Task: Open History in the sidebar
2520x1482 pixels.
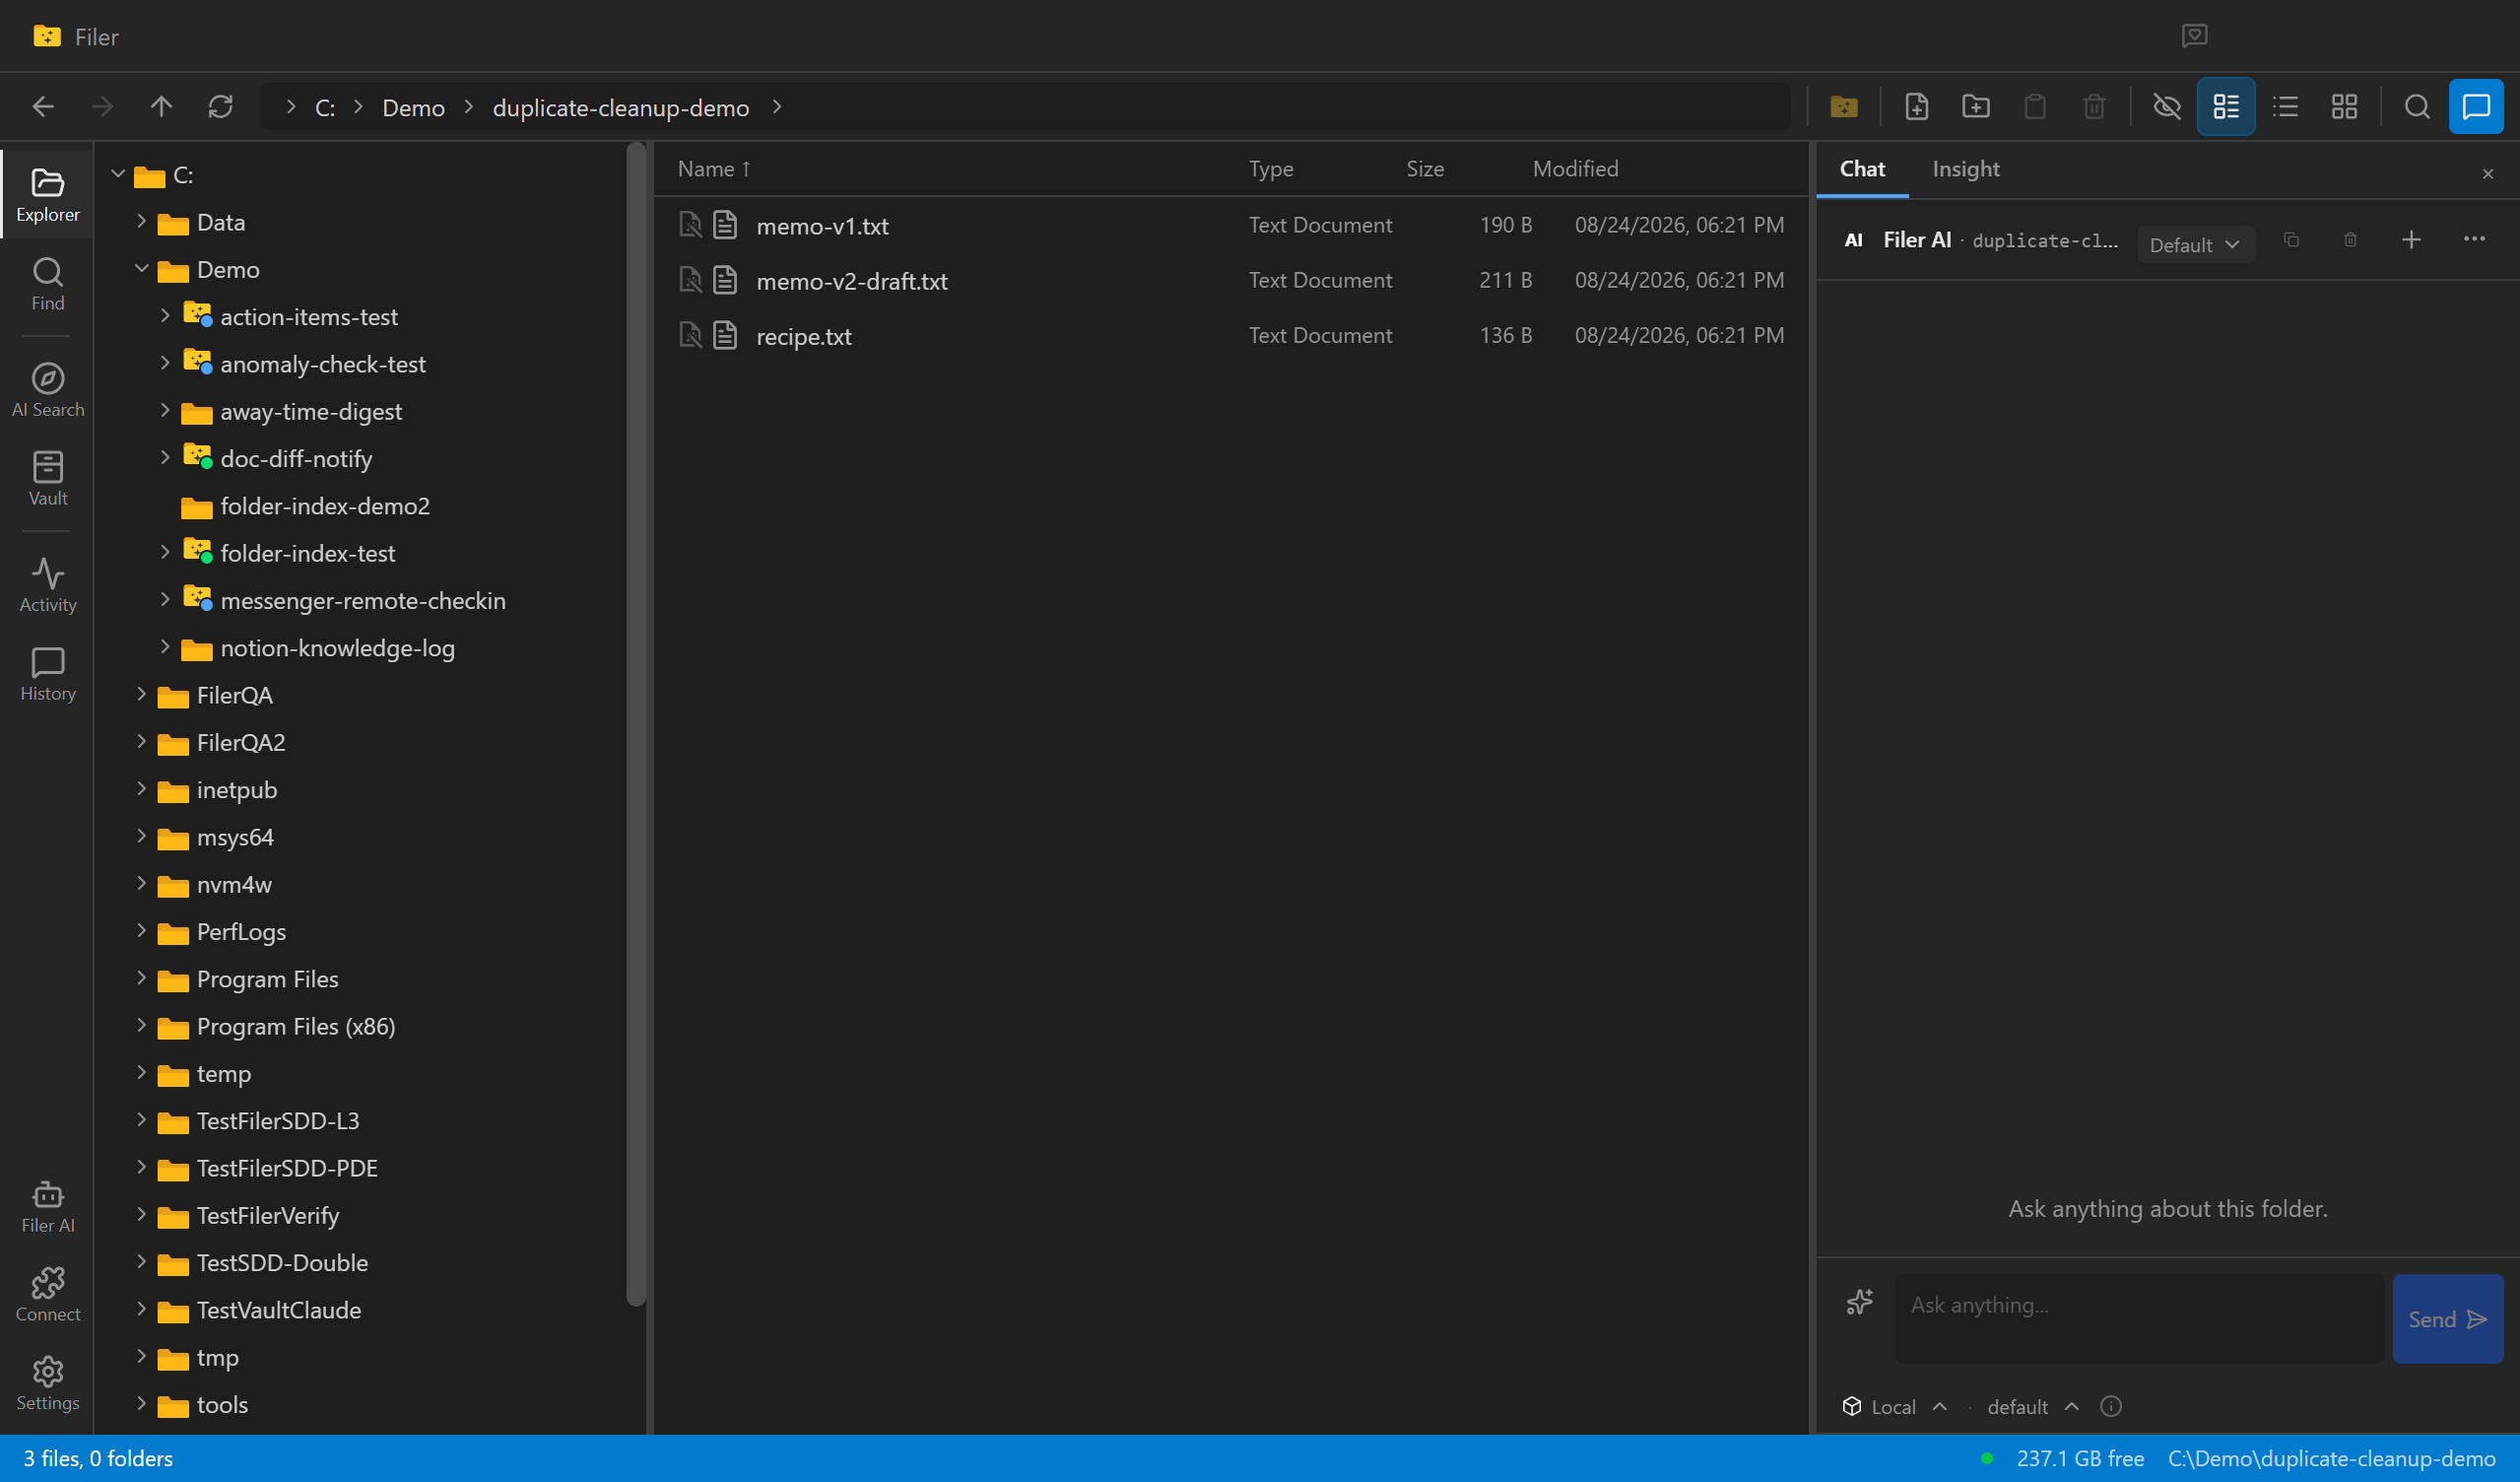Action: (x=47, y=674)
